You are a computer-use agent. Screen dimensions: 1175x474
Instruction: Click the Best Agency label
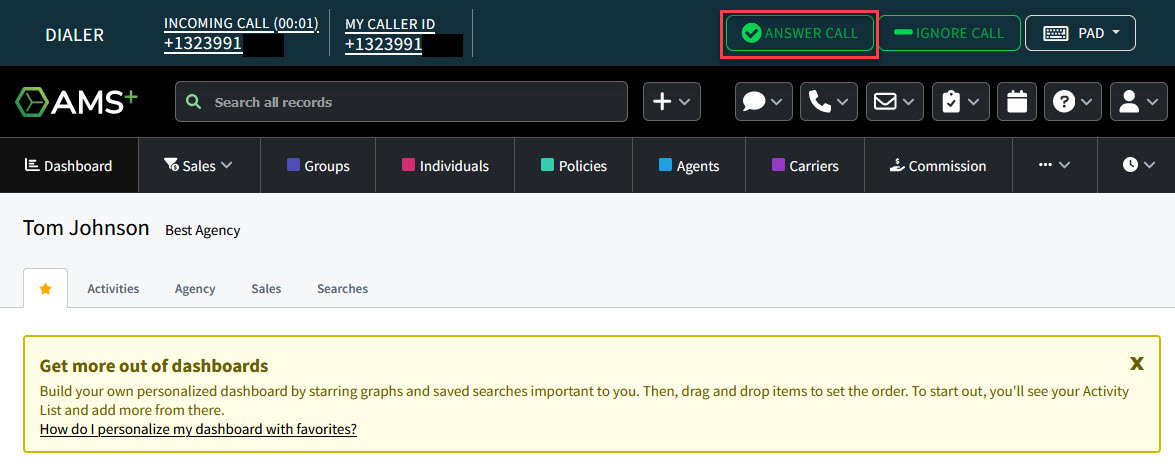(202, 231)
